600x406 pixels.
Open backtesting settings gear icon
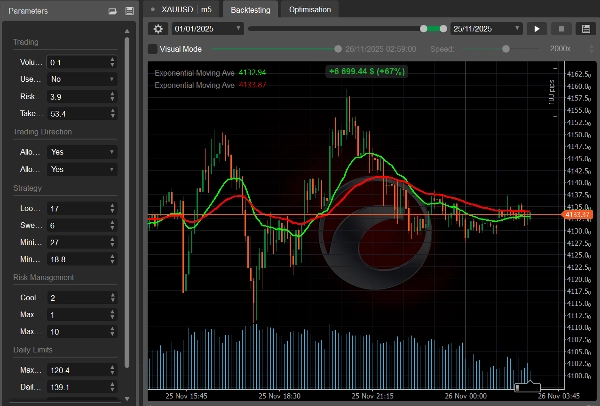[x=158, y=29]
